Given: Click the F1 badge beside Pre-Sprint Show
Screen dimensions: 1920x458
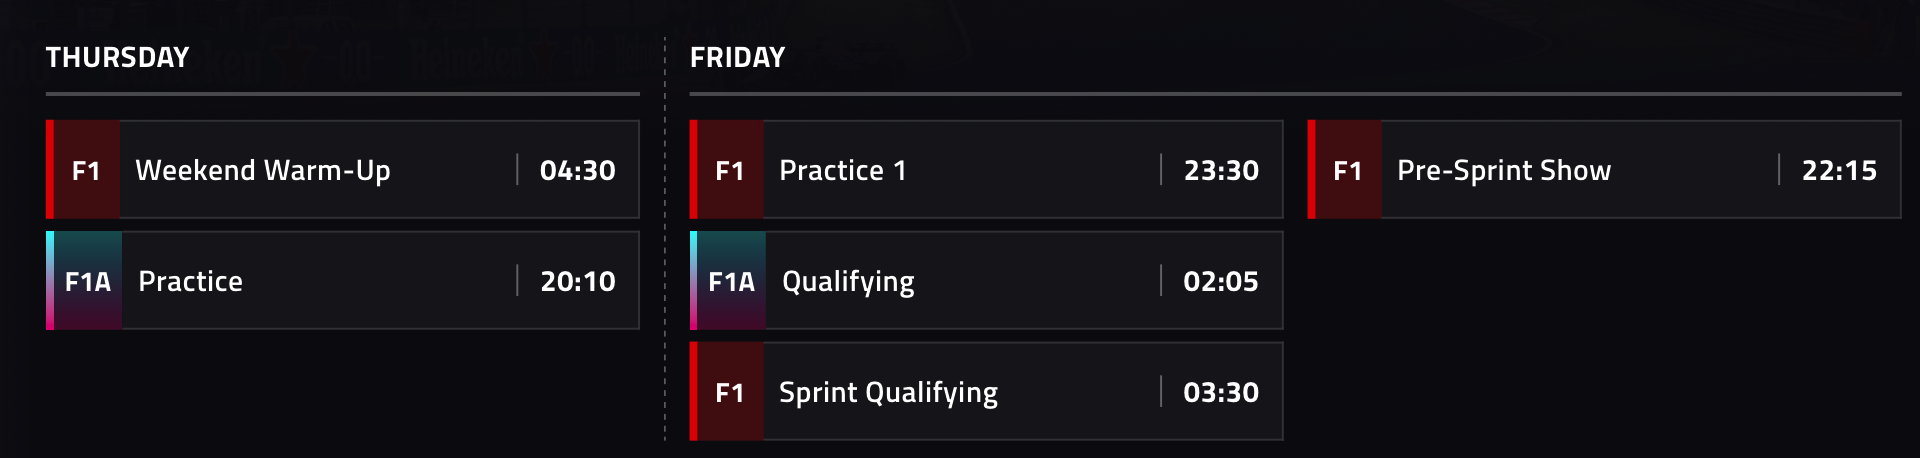Looking at the screenshot, I should [x=1348, y=171].
